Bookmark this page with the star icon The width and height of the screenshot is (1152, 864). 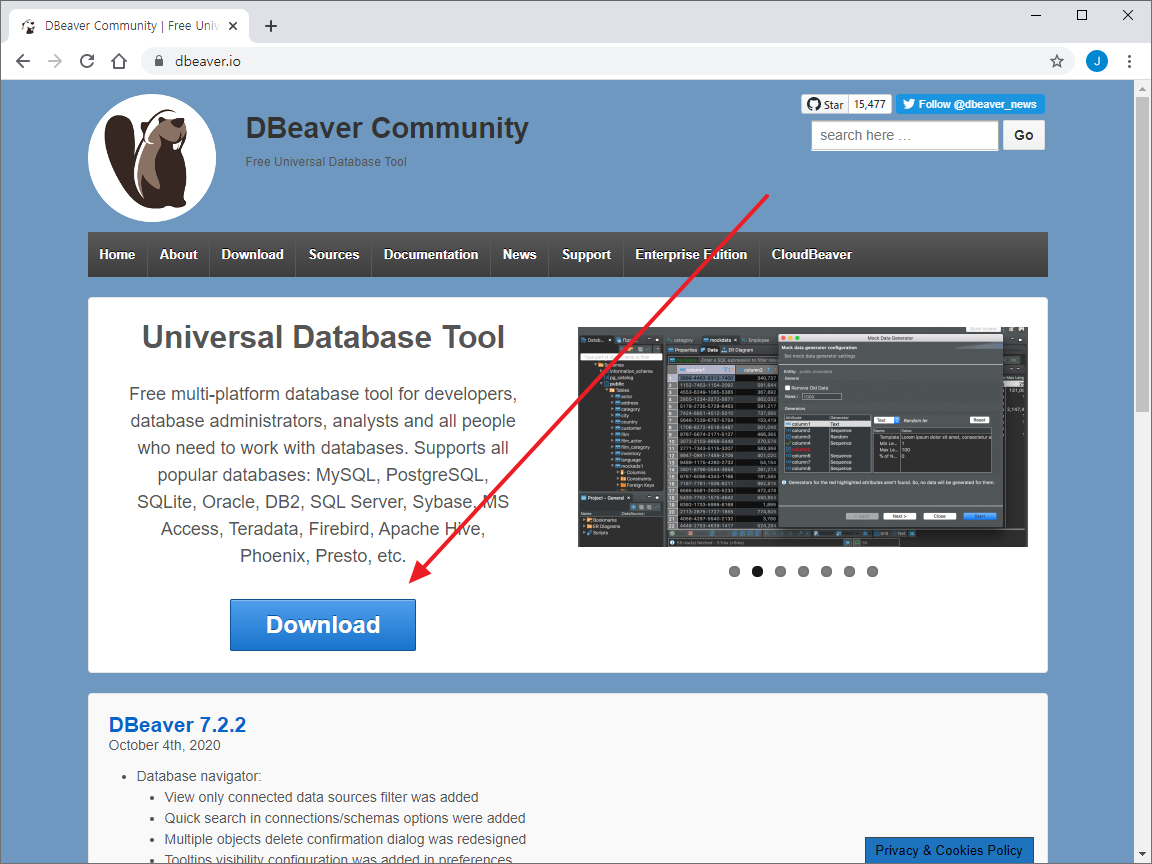point(1056,61)
